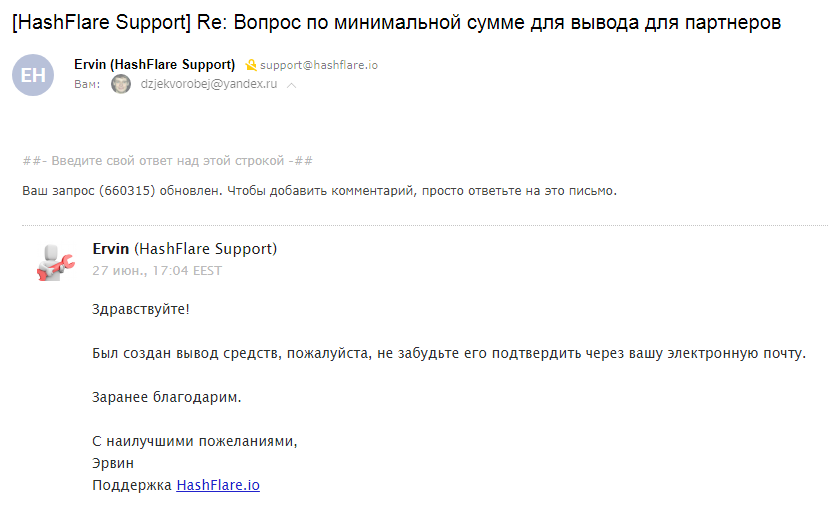
Task: Click the greeting "Здравствуйте!"
Action: pyautogui.click(x=141, y=309)
